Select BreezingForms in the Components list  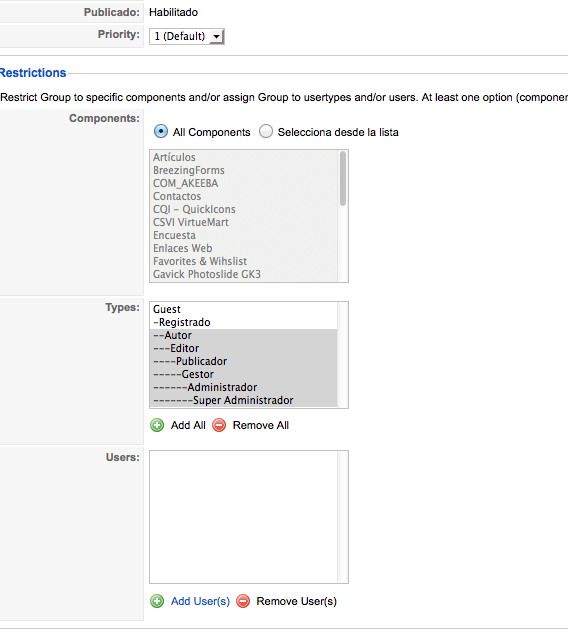[243, 170]
